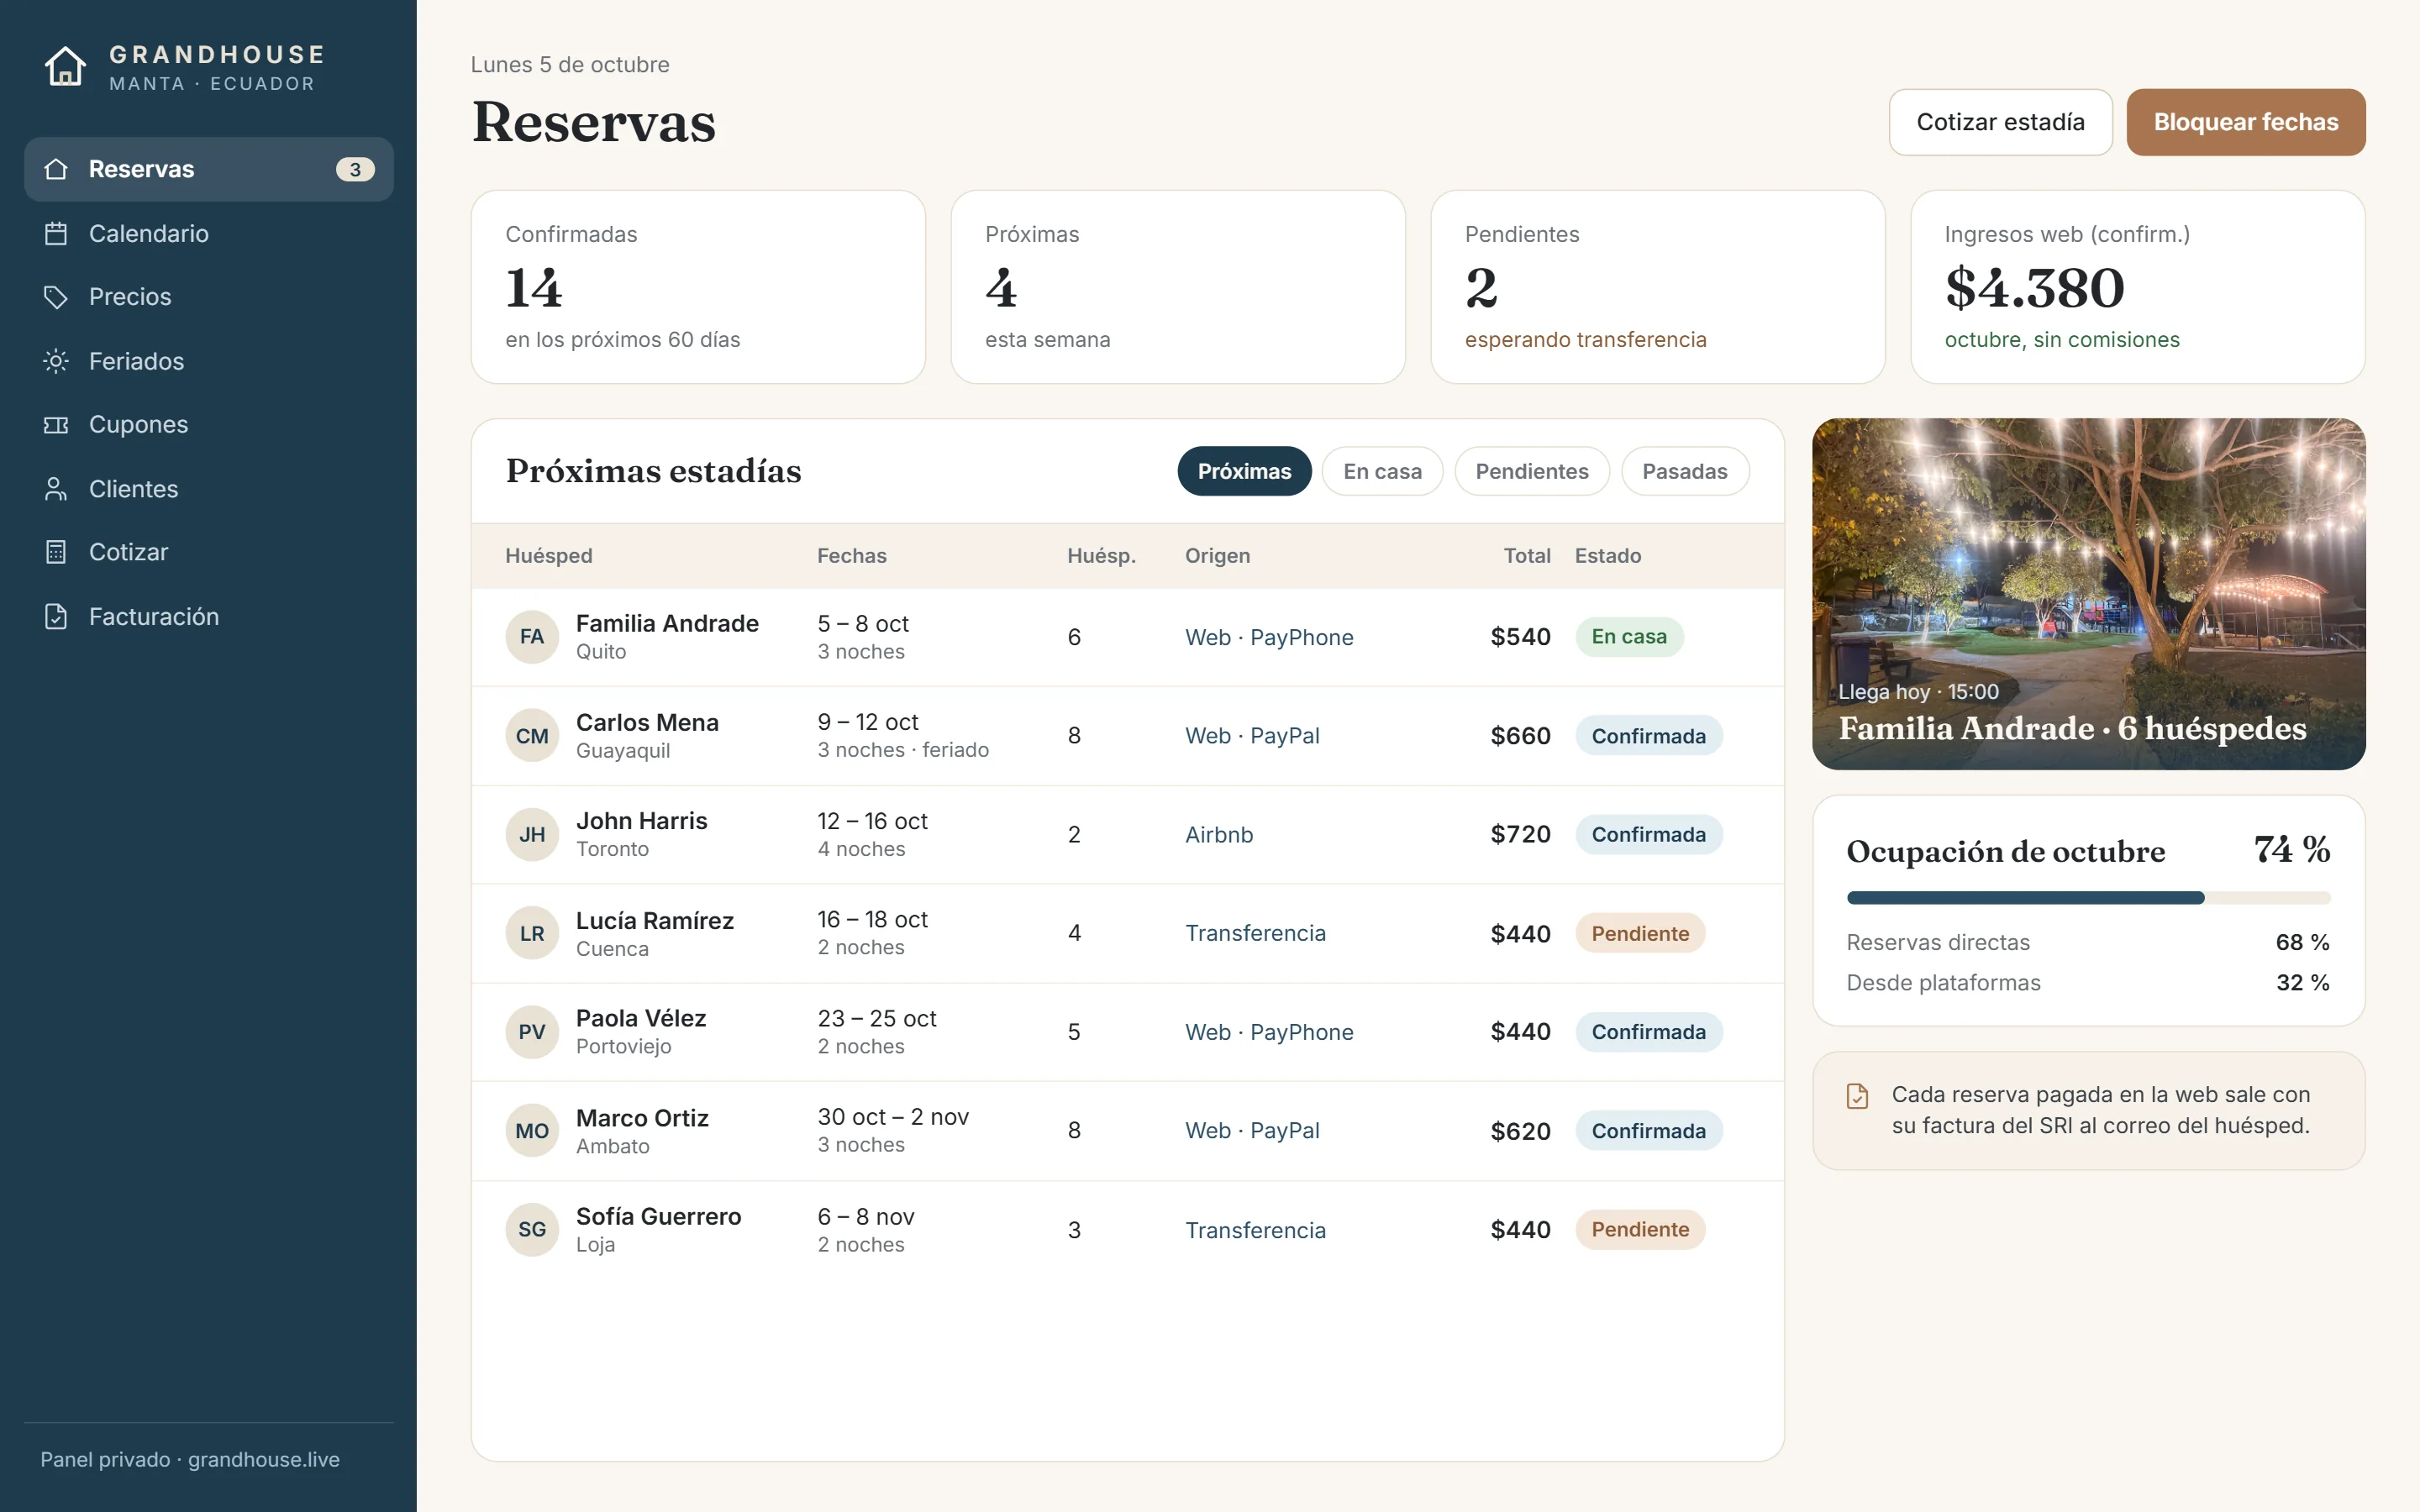Click the LR avatar for Lucía Ramírez

click(532, 933)
